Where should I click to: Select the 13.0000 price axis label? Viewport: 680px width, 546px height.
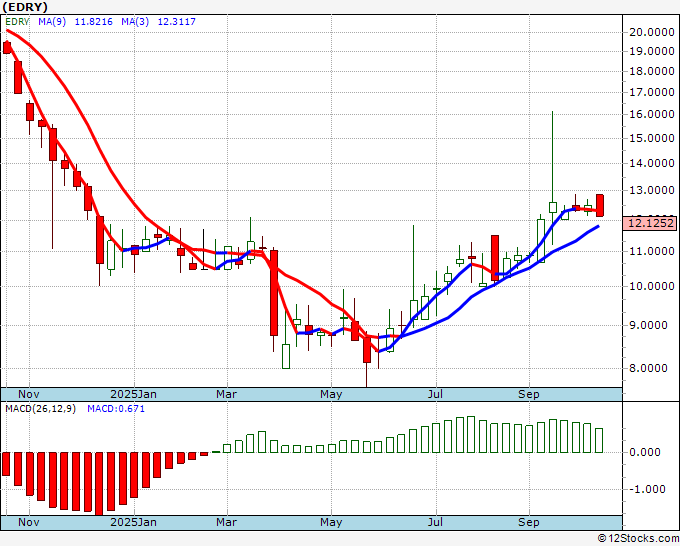(651, 190)
